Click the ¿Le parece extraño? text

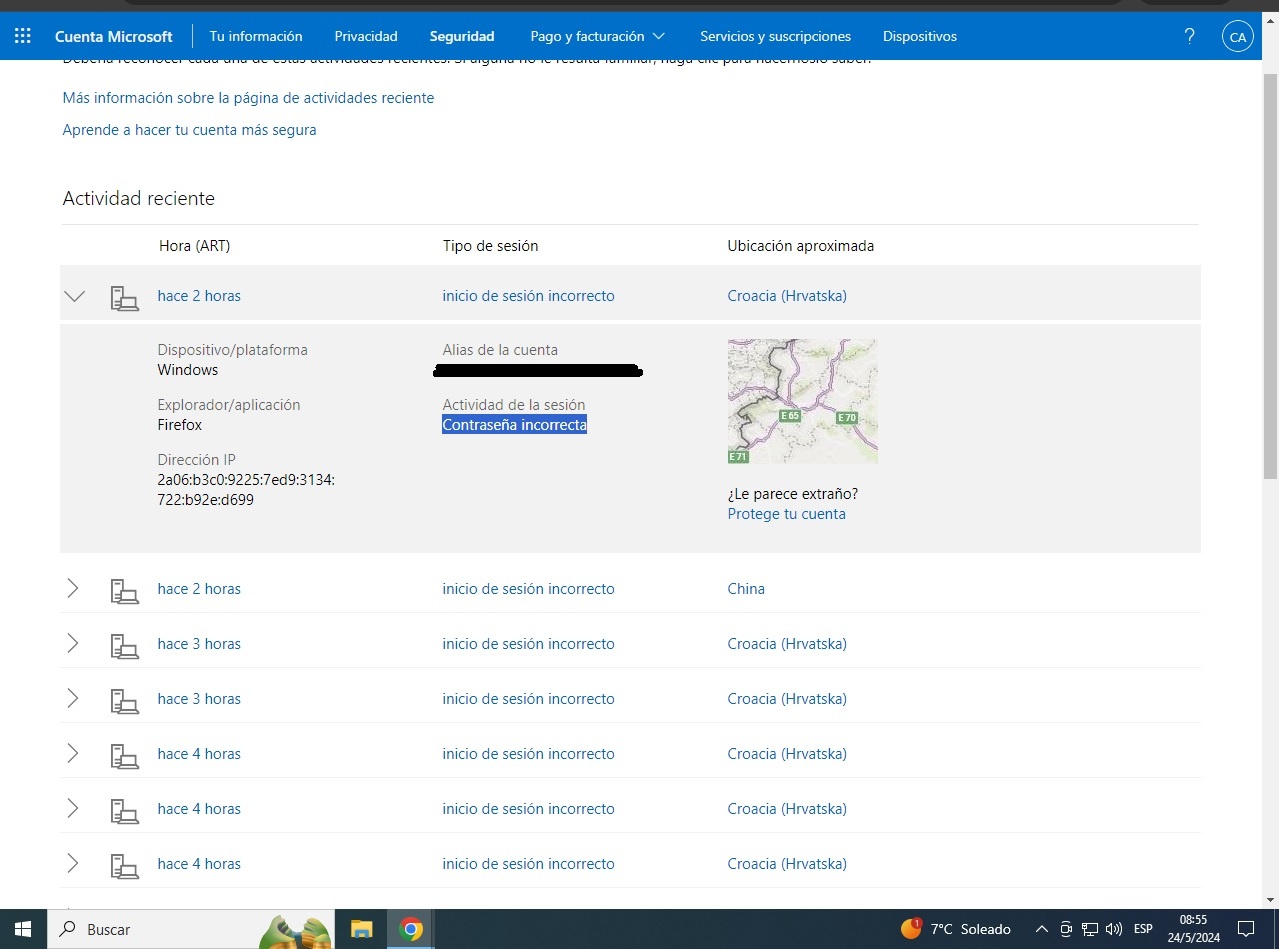point(792,494)
